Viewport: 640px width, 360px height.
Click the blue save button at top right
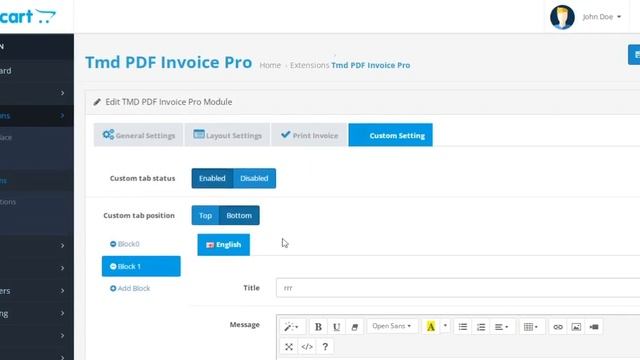click(x=634, y=54)
